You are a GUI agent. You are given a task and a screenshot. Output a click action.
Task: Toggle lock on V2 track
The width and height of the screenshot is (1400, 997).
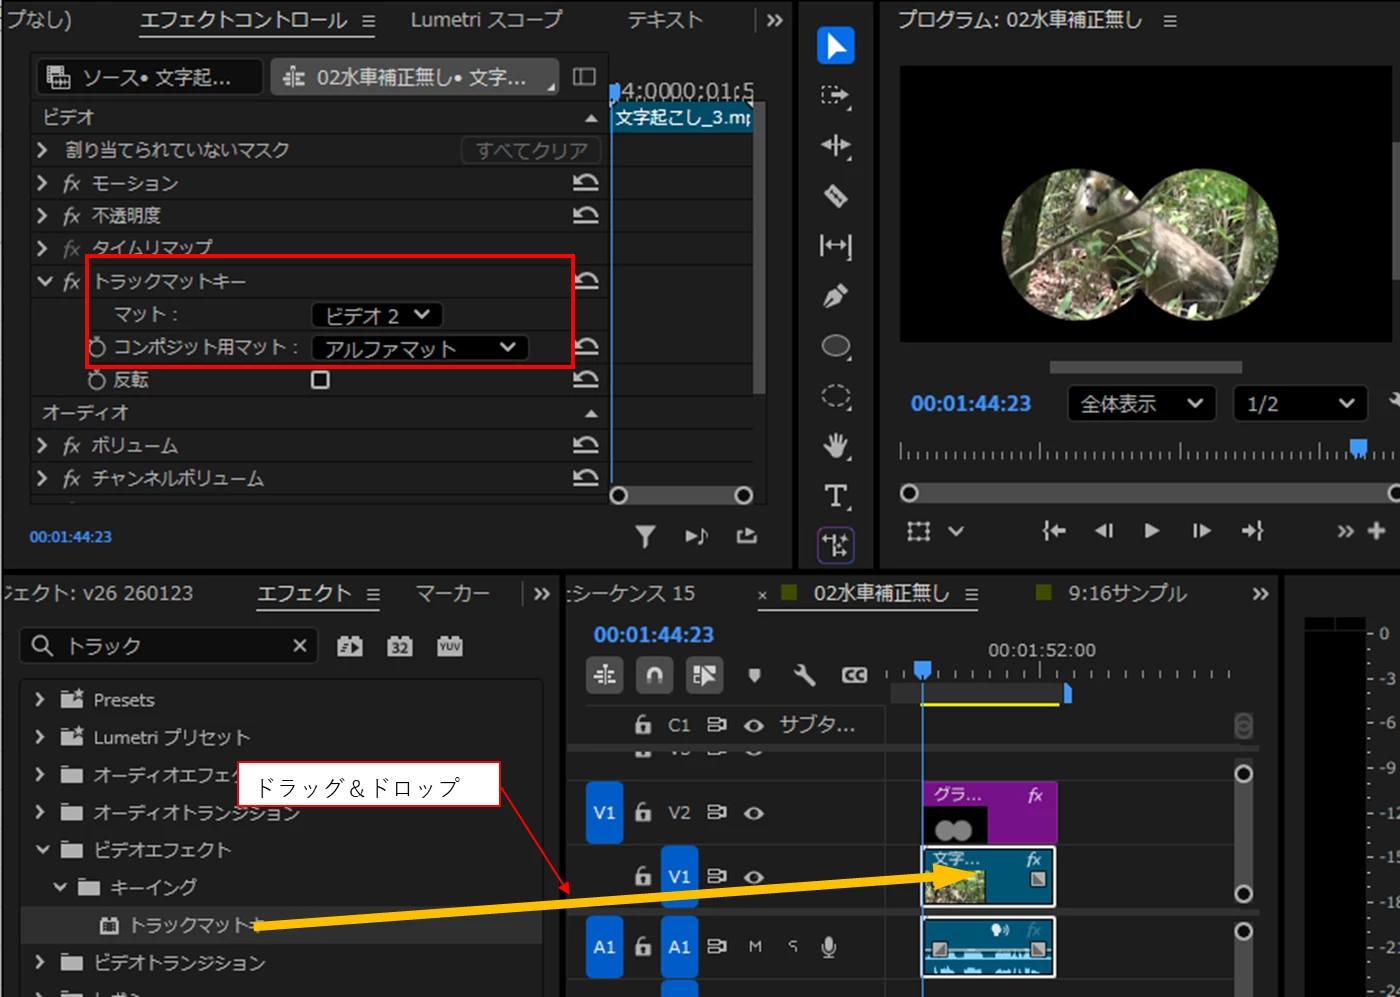(x=643, y=812)
